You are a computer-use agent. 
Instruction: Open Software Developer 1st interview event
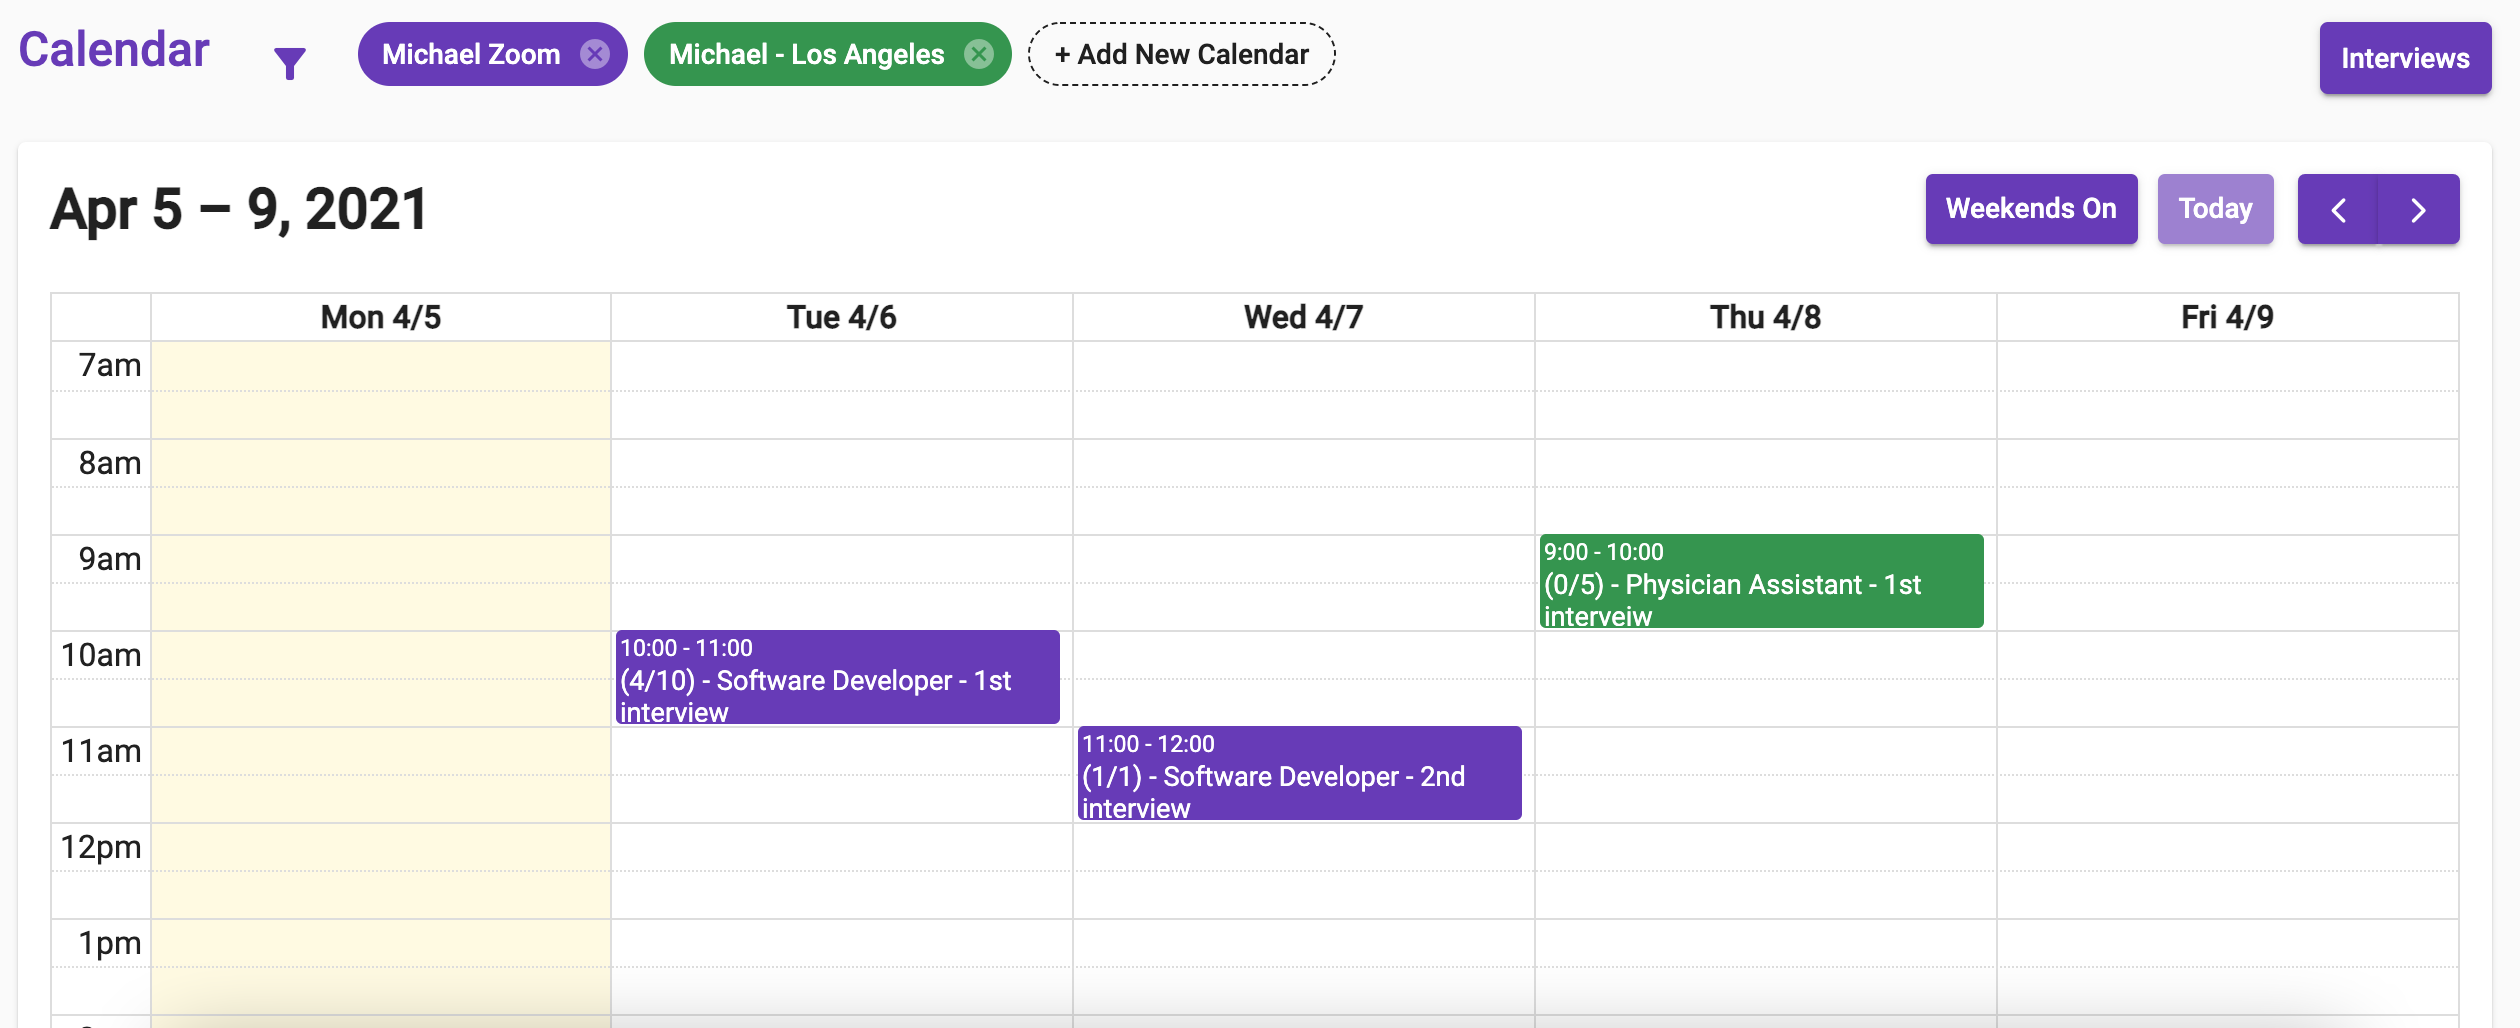click(837, 678)
